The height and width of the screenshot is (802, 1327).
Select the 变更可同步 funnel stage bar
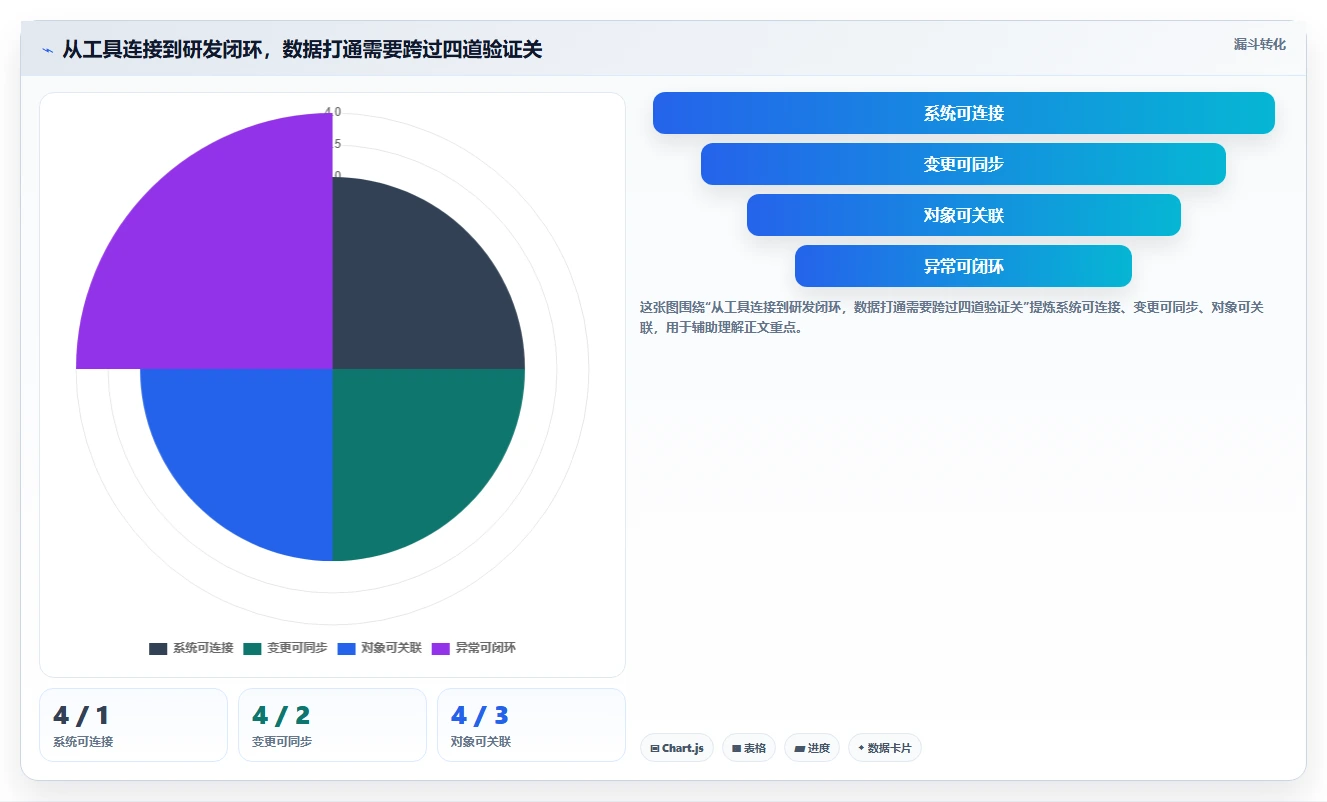pos(963,164)
